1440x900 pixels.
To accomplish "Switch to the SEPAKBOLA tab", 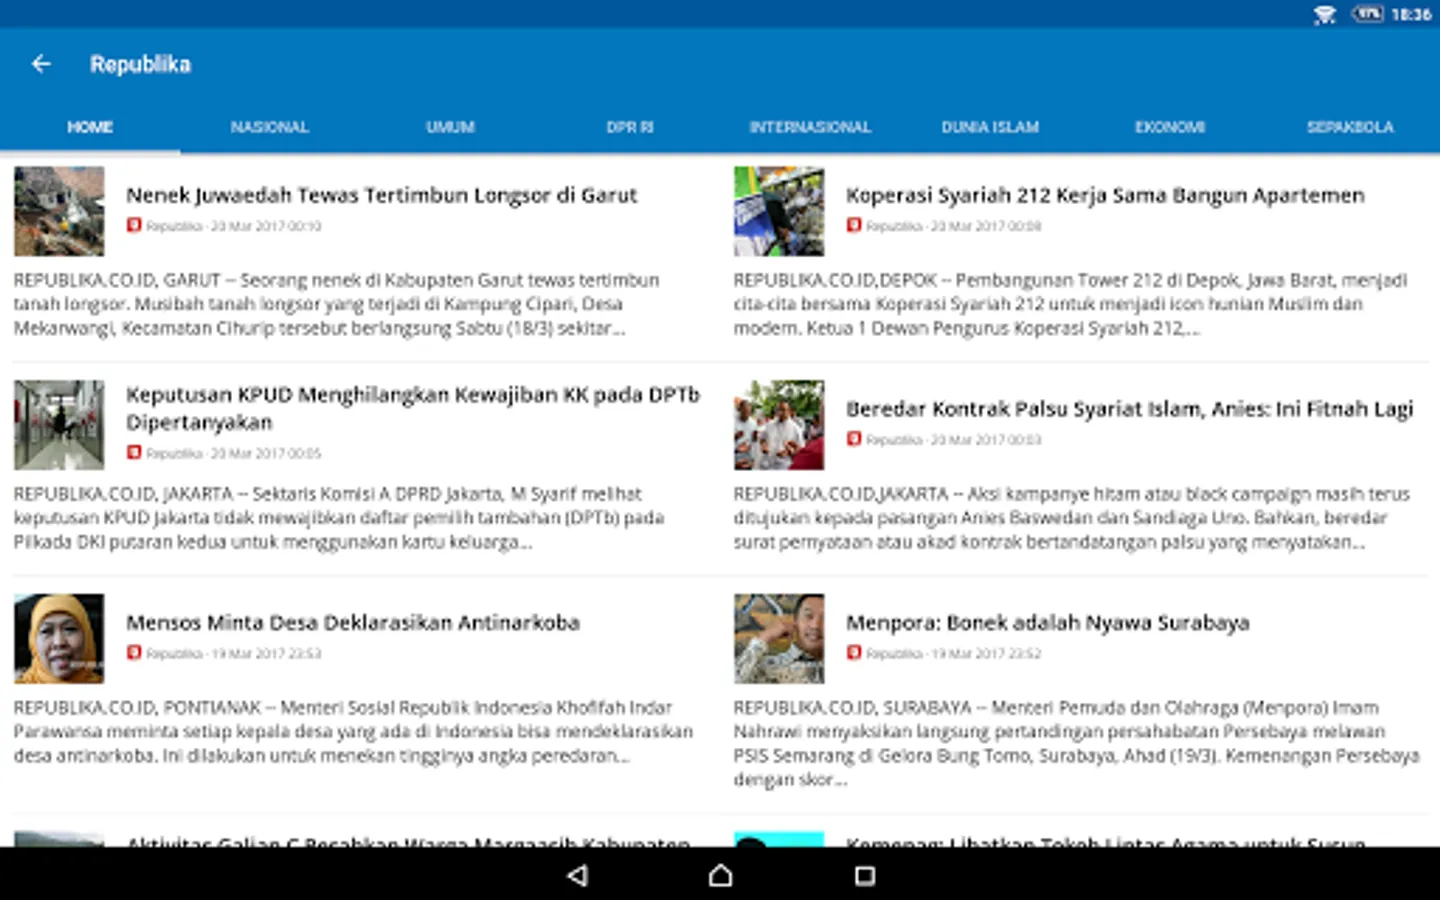I will pos(1350,127).
